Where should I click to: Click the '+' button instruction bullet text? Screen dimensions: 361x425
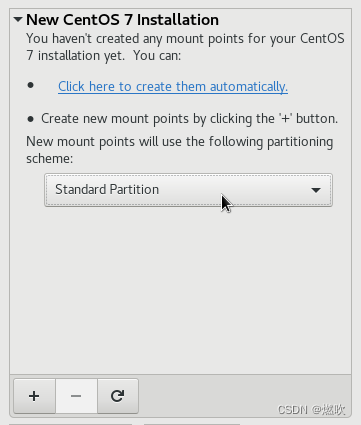pos(189,119)
